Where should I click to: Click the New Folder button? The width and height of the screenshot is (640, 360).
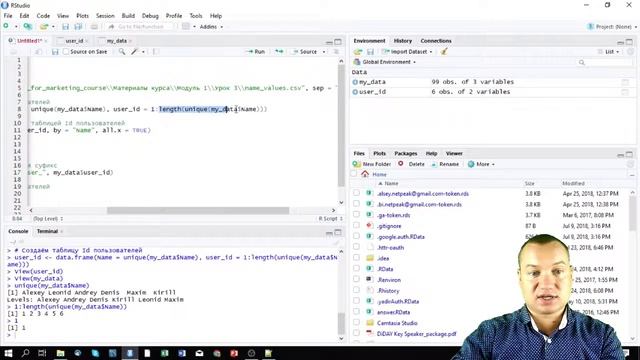pos(372,164)
